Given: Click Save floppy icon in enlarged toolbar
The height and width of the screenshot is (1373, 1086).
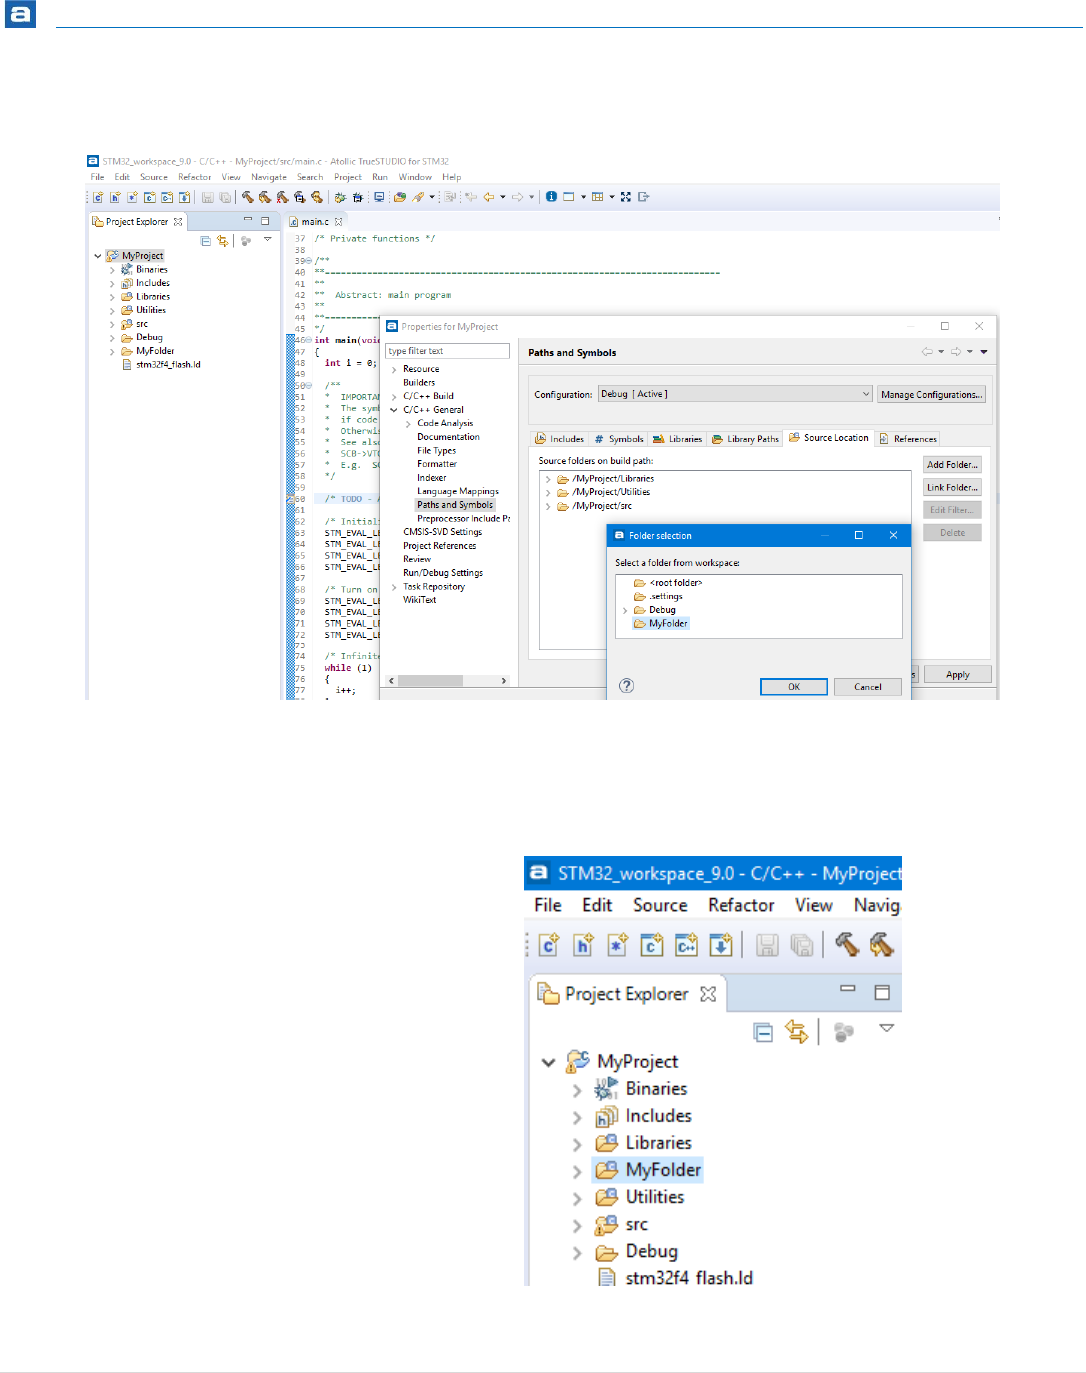Looking at the screenshot, I should click(767, 944).
